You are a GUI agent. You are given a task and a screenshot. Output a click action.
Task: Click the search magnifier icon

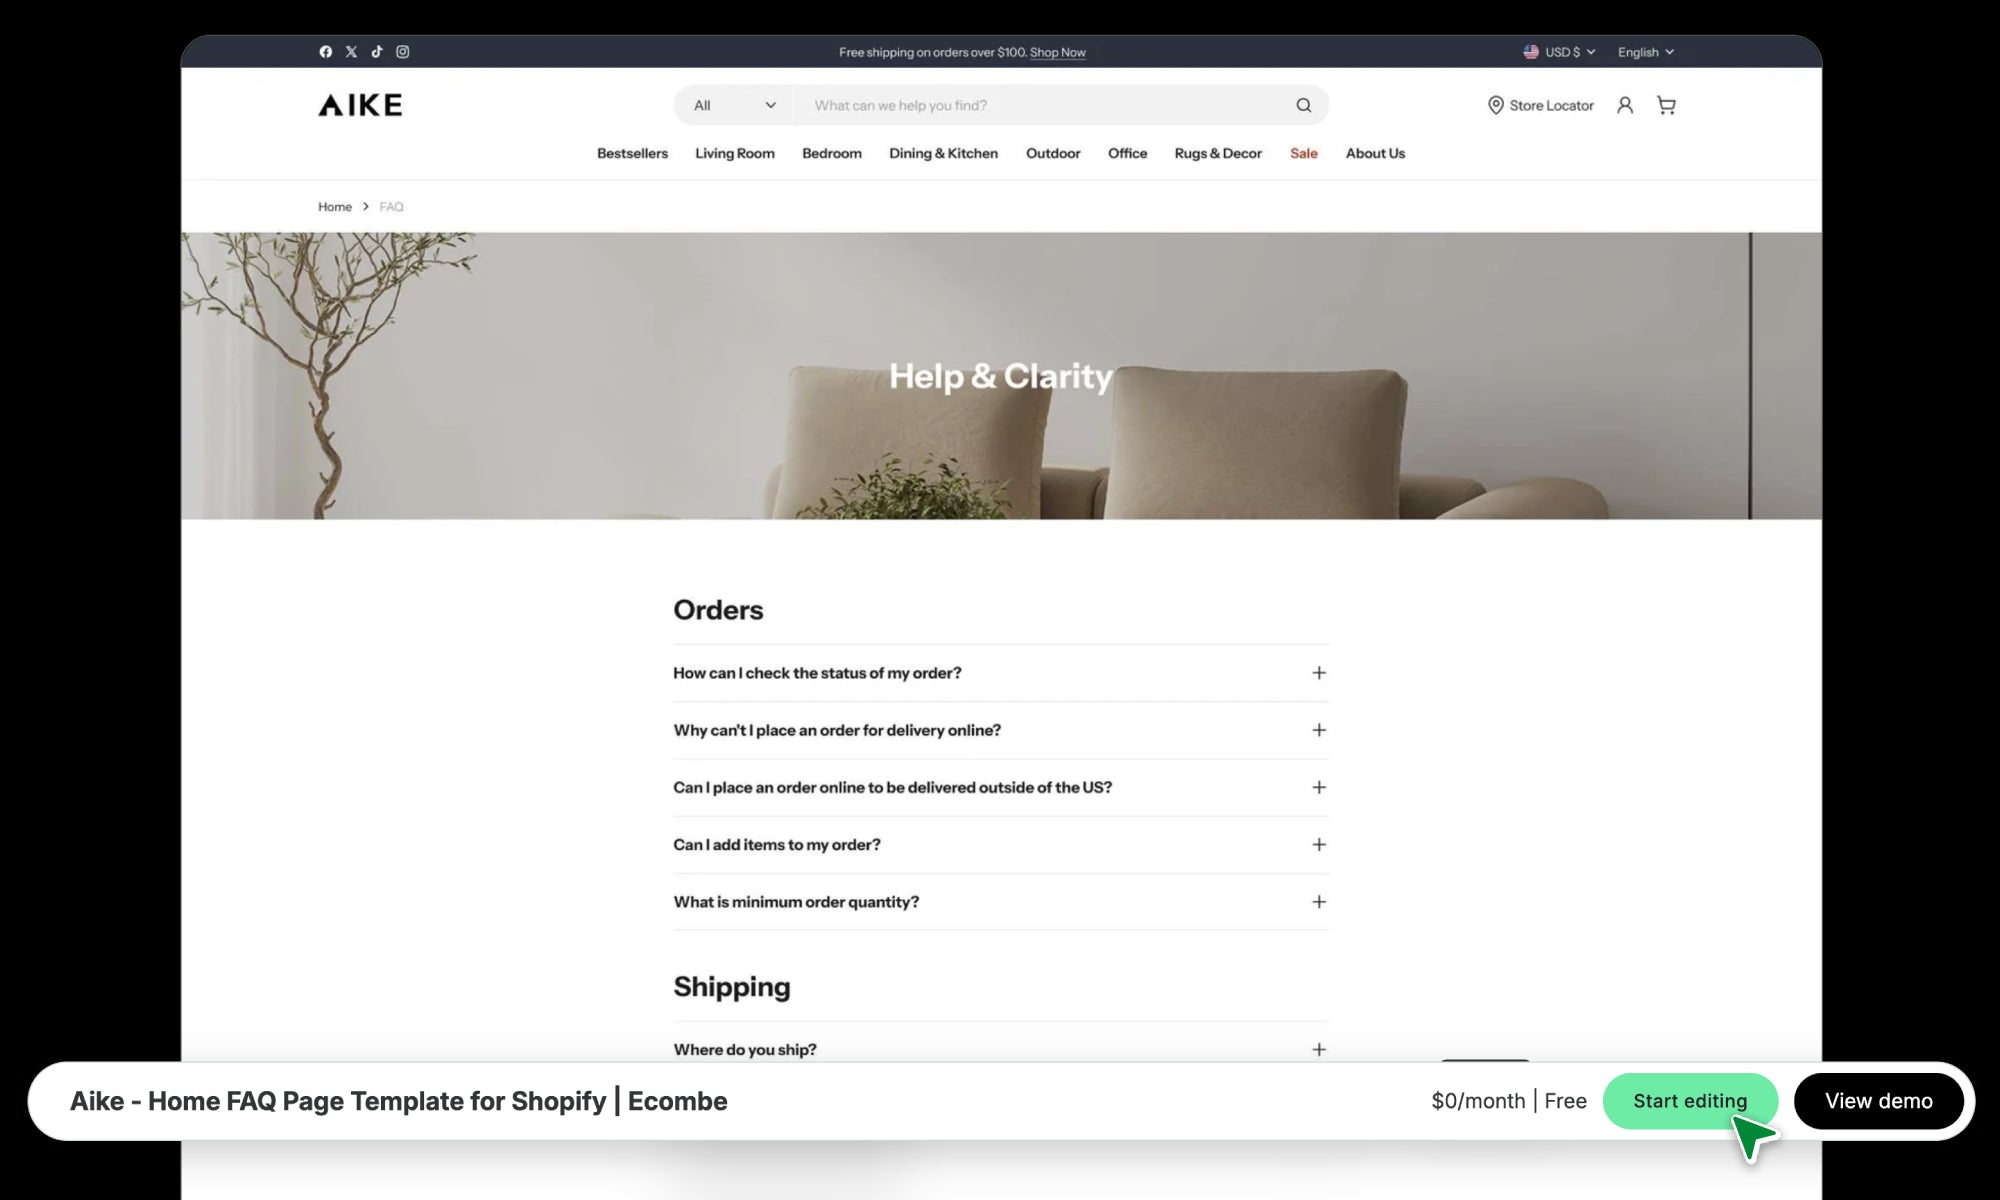(1303, 105)
